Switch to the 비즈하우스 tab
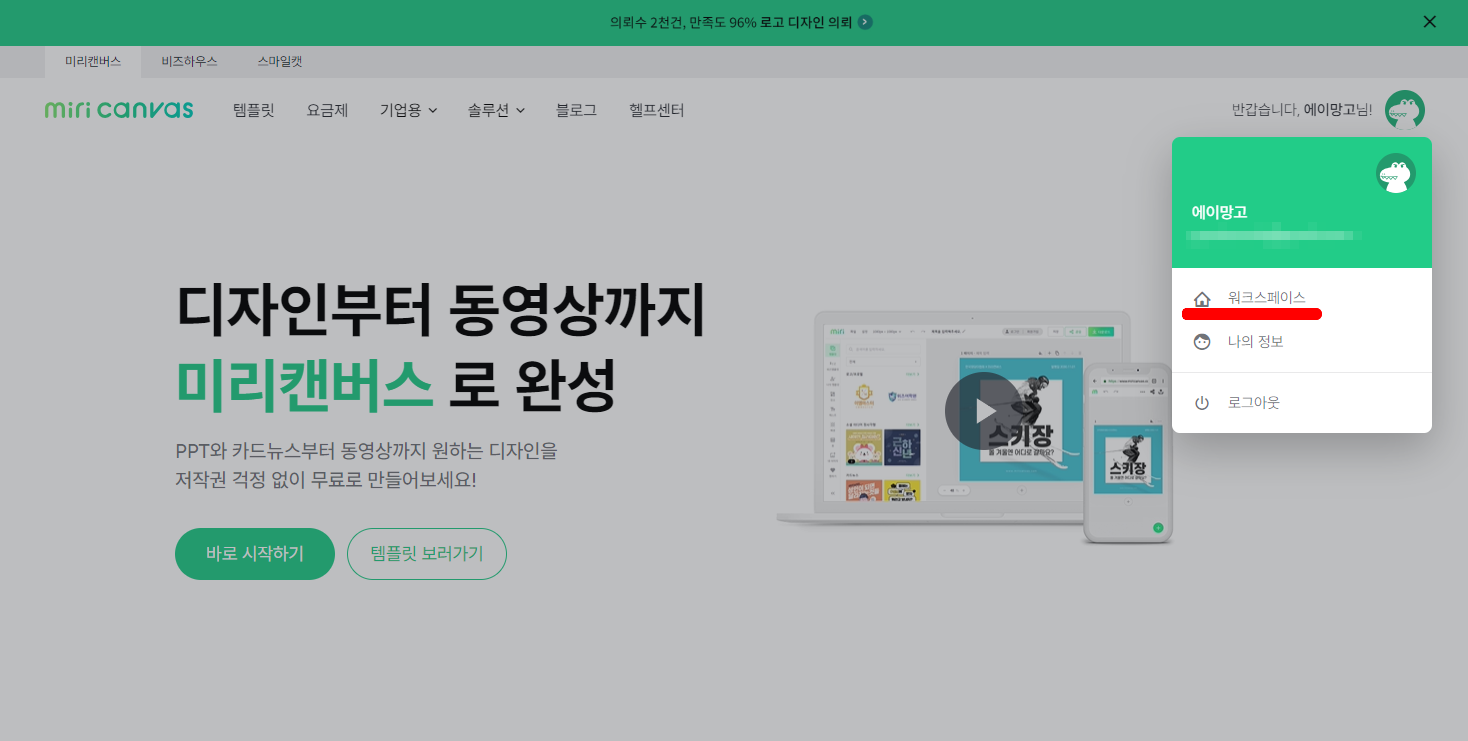Viewport: 1468px width, 741px height. tap(187, 61)
